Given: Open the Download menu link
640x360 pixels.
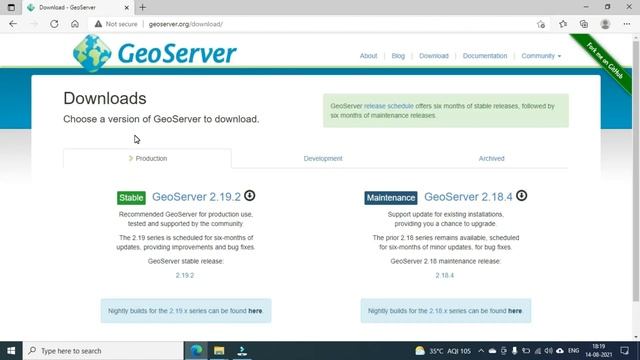Looking at the screenshot, I should coord(433,56).
